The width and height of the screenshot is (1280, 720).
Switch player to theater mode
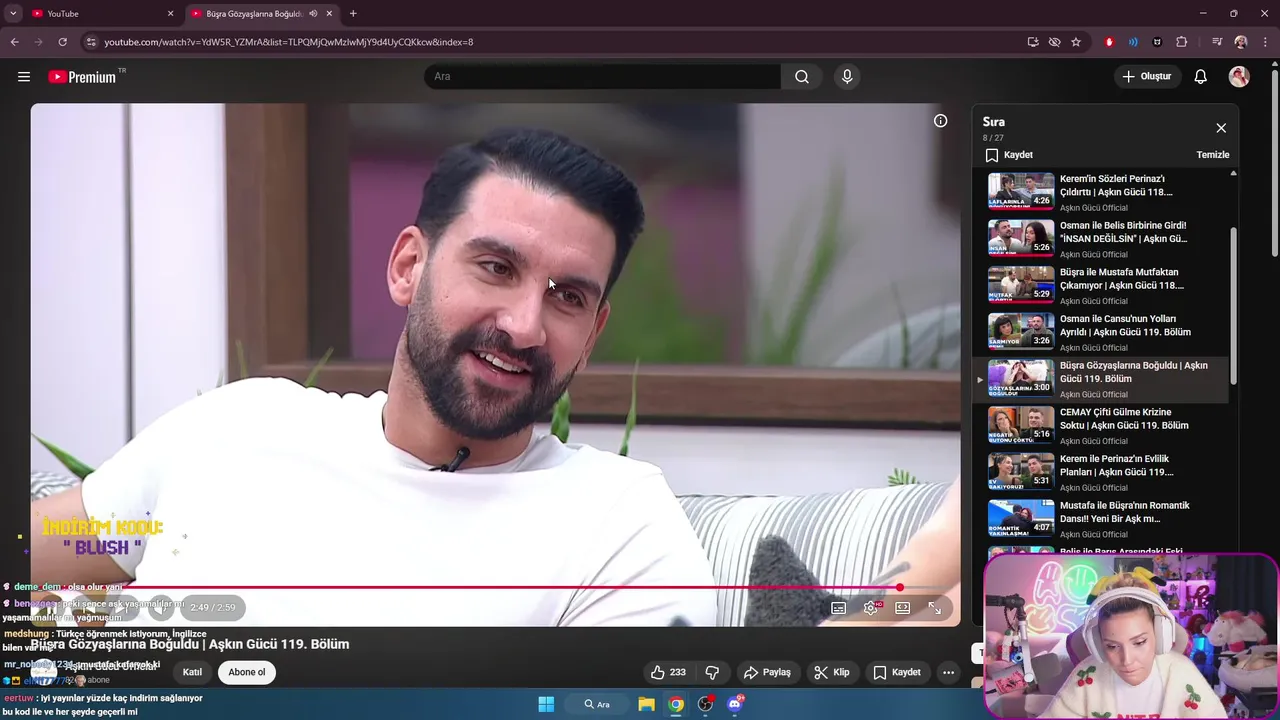[x=903, y=607]
